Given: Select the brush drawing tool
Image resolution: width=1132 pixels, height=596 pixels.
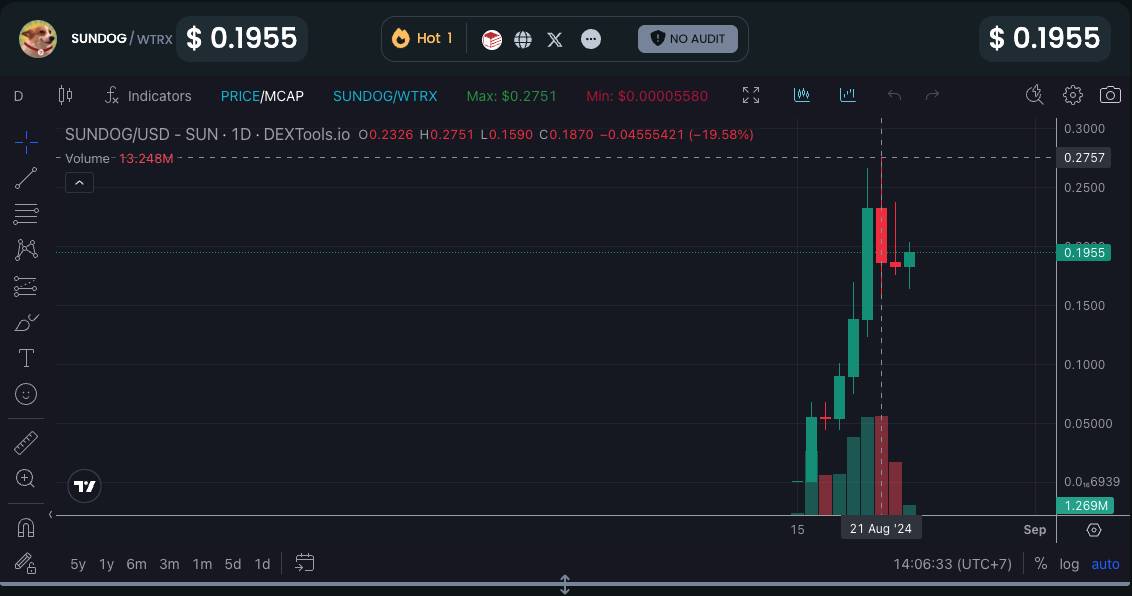Looking at the screenshot, I should (x=26, y=322).
